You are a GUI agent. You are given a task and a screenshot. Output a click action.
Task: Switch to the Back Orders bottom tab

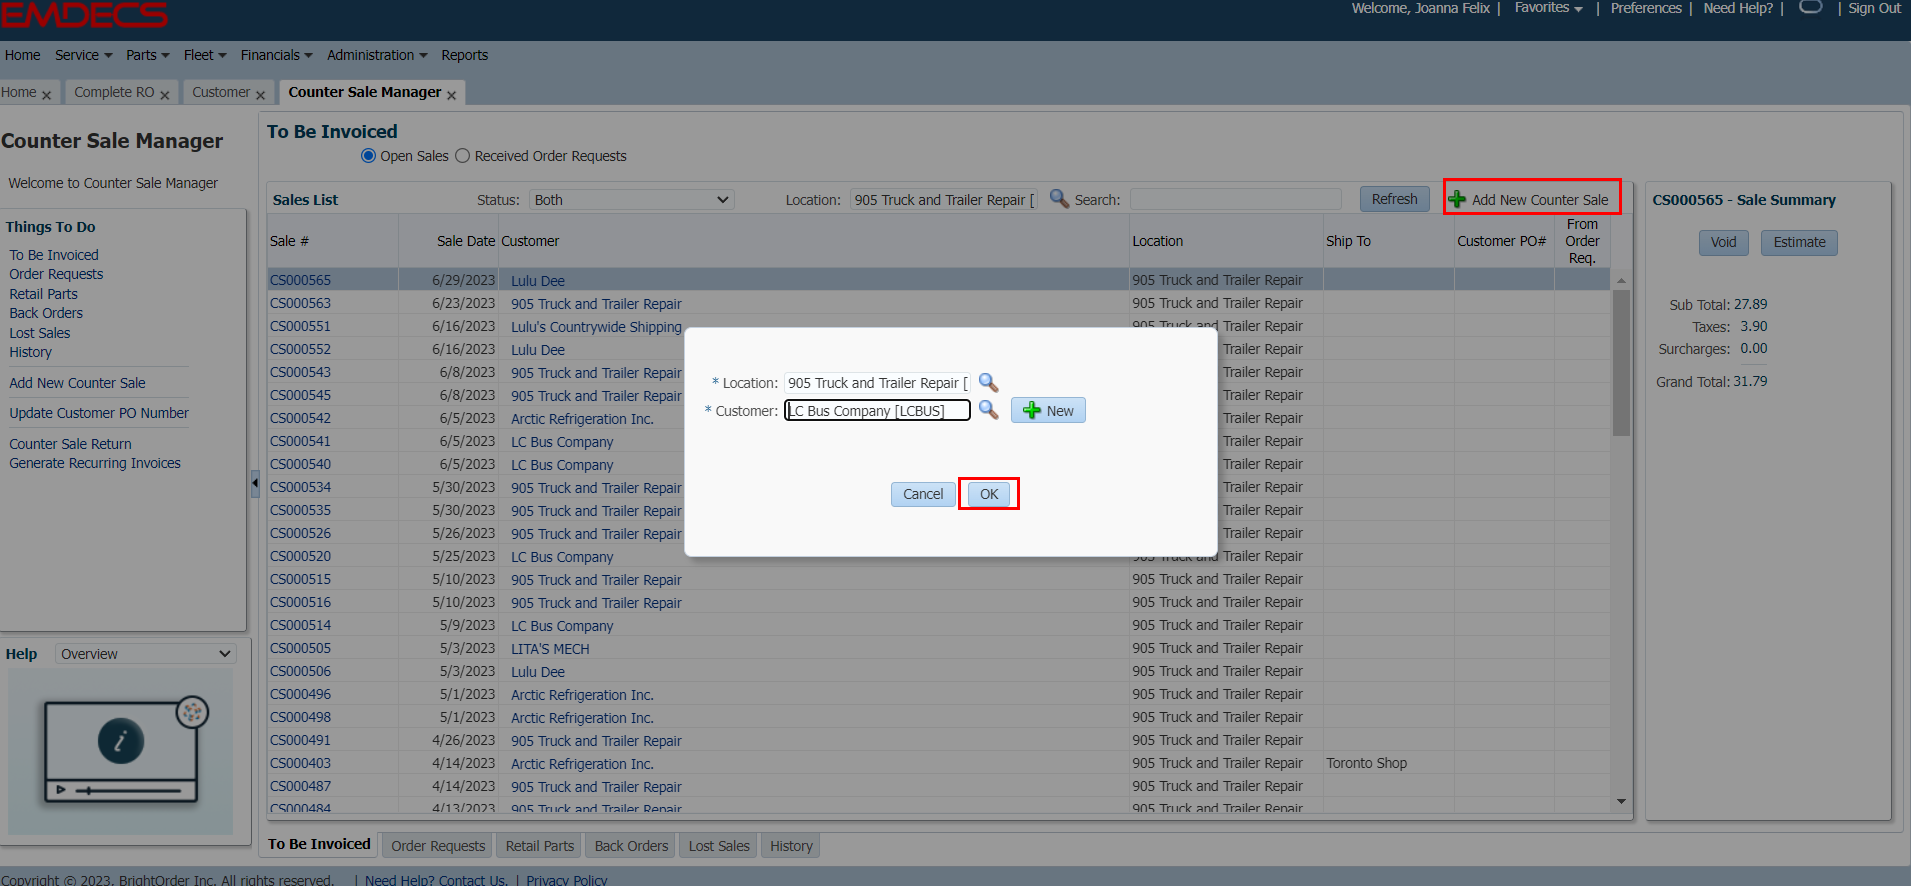[631, 846]
